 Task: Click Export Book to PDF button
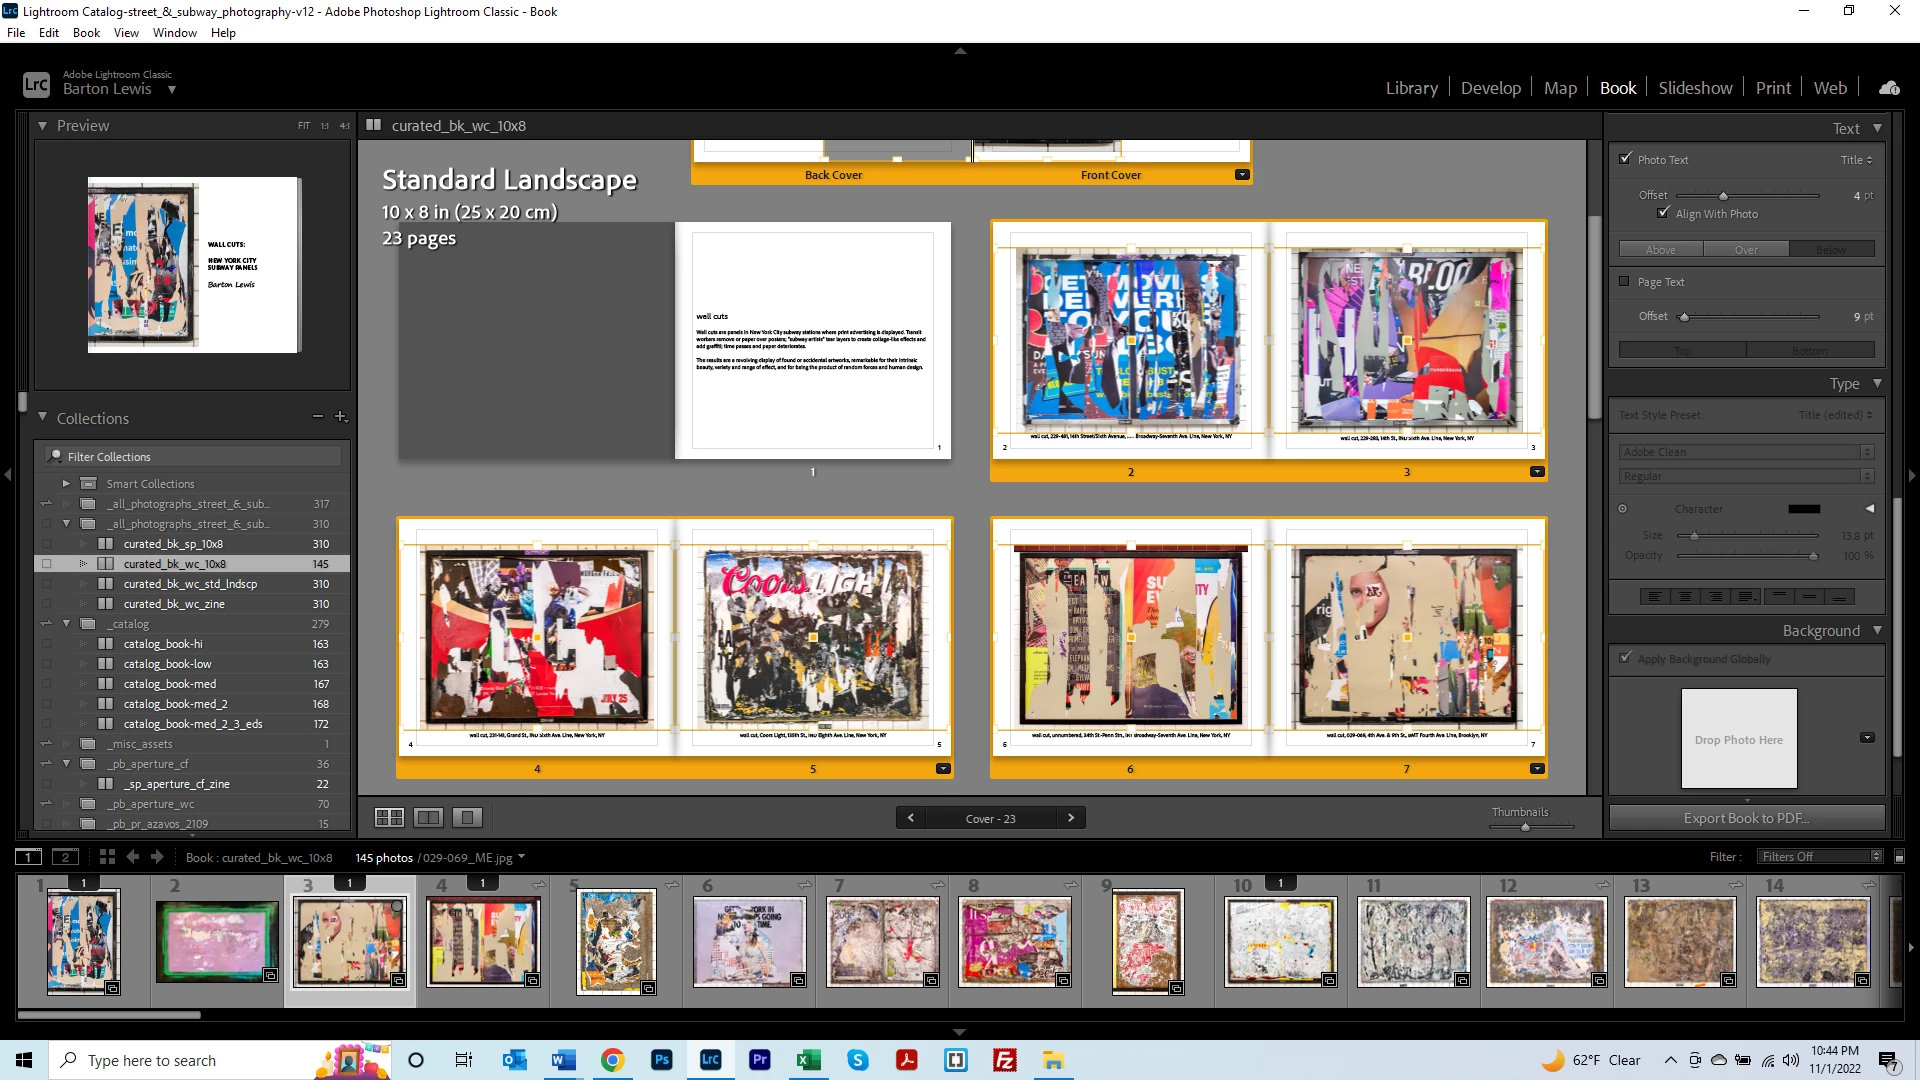pos(1746,818)
